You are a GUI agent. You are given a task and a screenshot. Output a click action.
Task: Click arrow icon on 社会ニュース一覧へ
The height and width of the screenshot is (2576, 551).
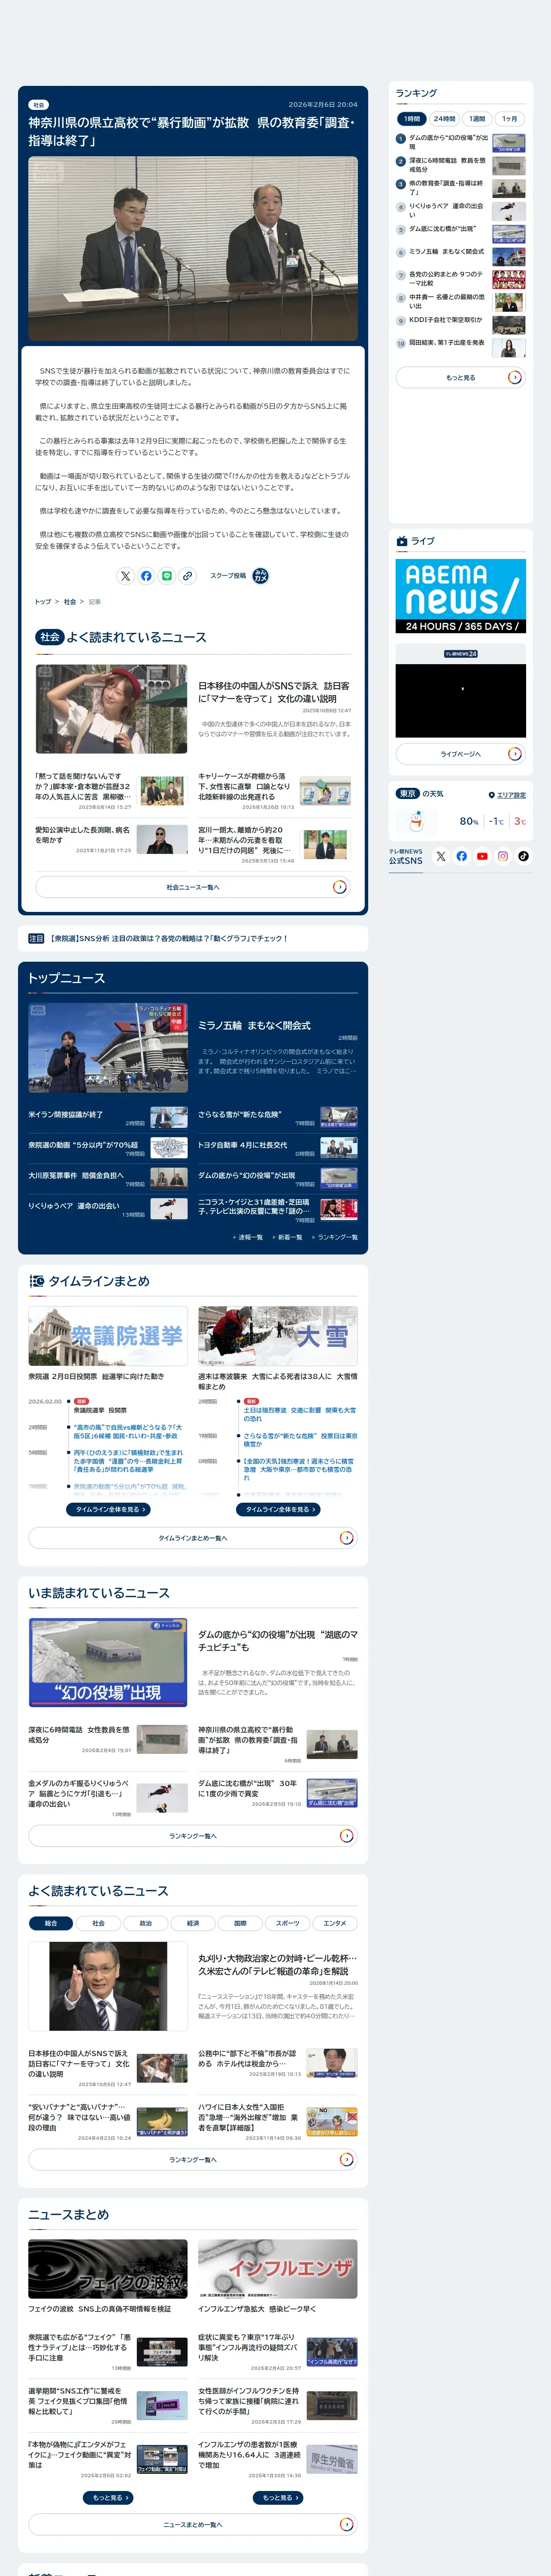click(x=339, y=887)
